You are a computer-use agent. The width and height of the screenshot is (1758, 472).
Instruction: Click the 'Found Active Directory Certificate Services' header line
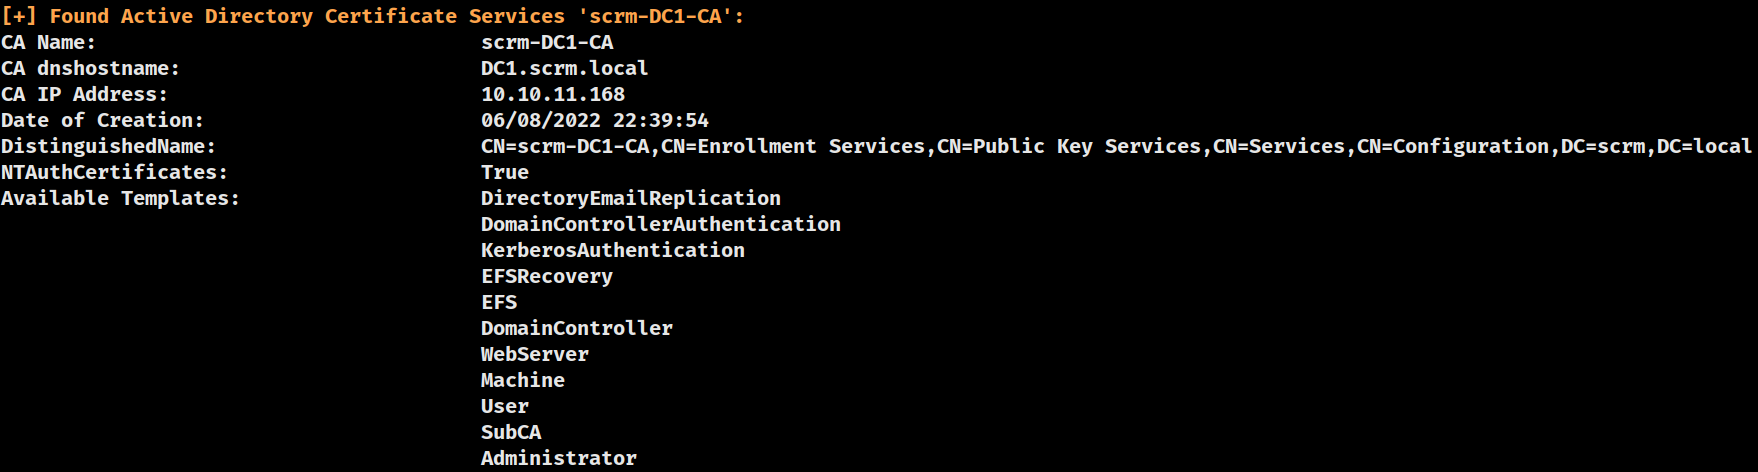pos(373,16)
